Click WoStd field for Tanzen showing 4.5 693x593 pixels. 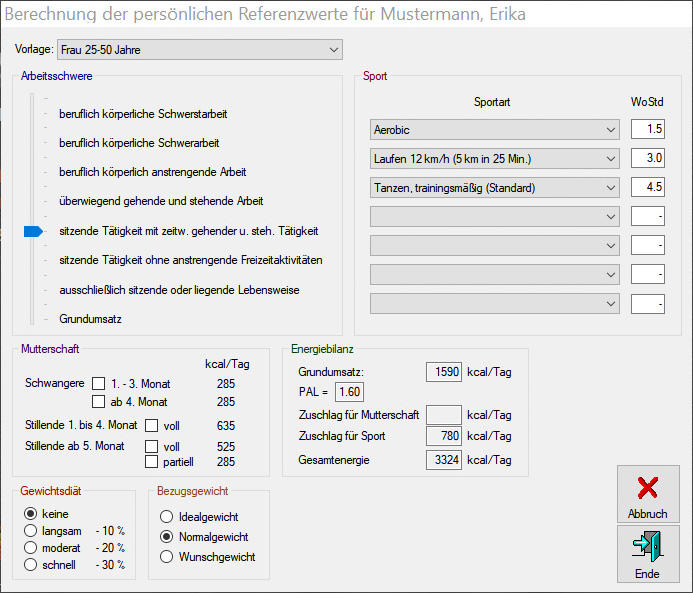647,188
